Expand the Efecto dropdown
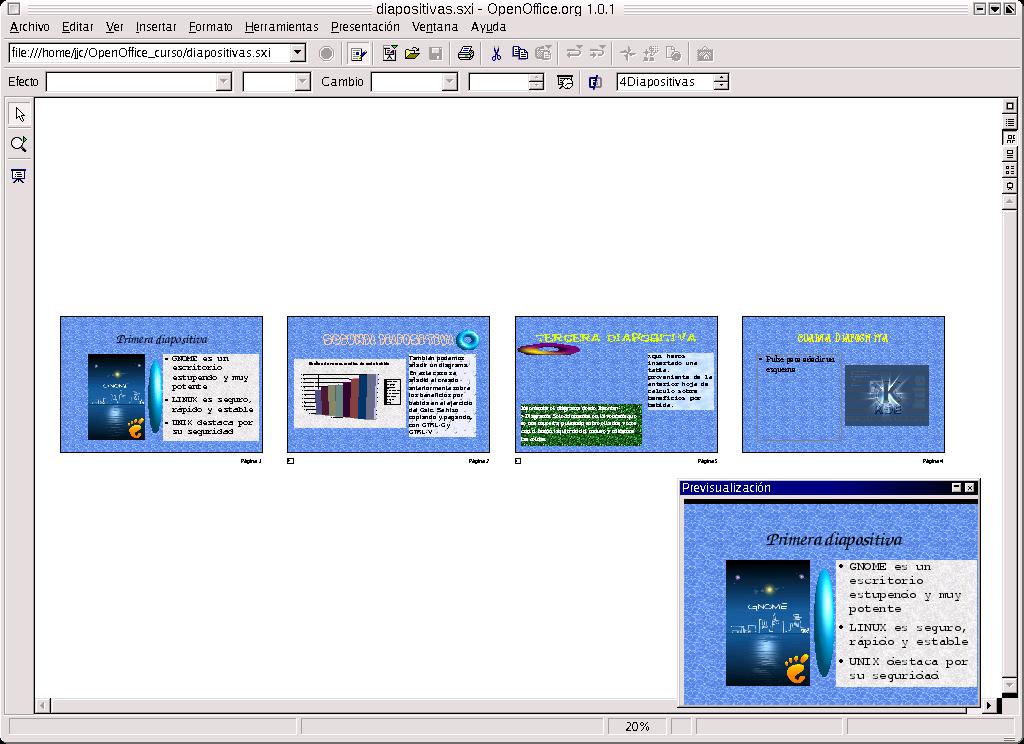This screenshot has width=1024, height=744. coord(227,82)
